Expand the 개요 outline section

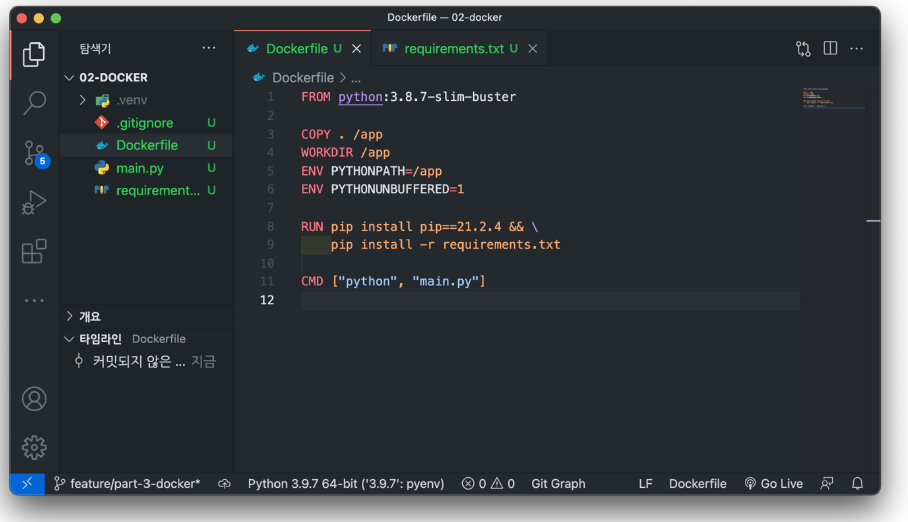[69, 316]
